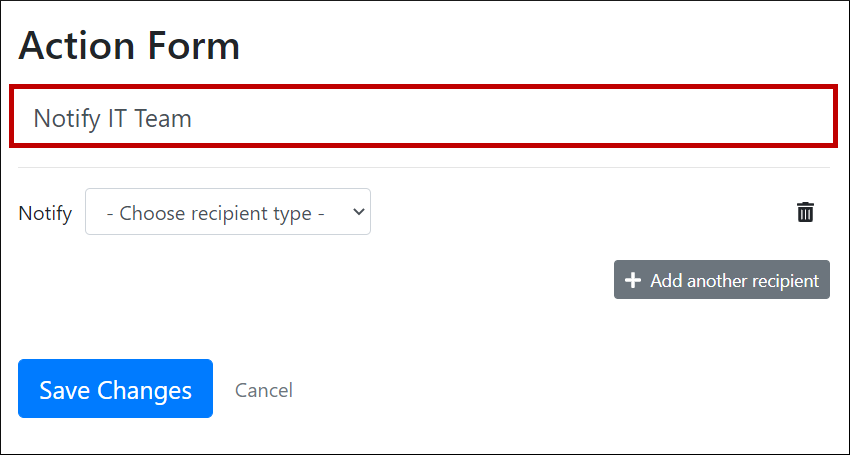
Task: Cancel the action form
Action: [264, 390]
